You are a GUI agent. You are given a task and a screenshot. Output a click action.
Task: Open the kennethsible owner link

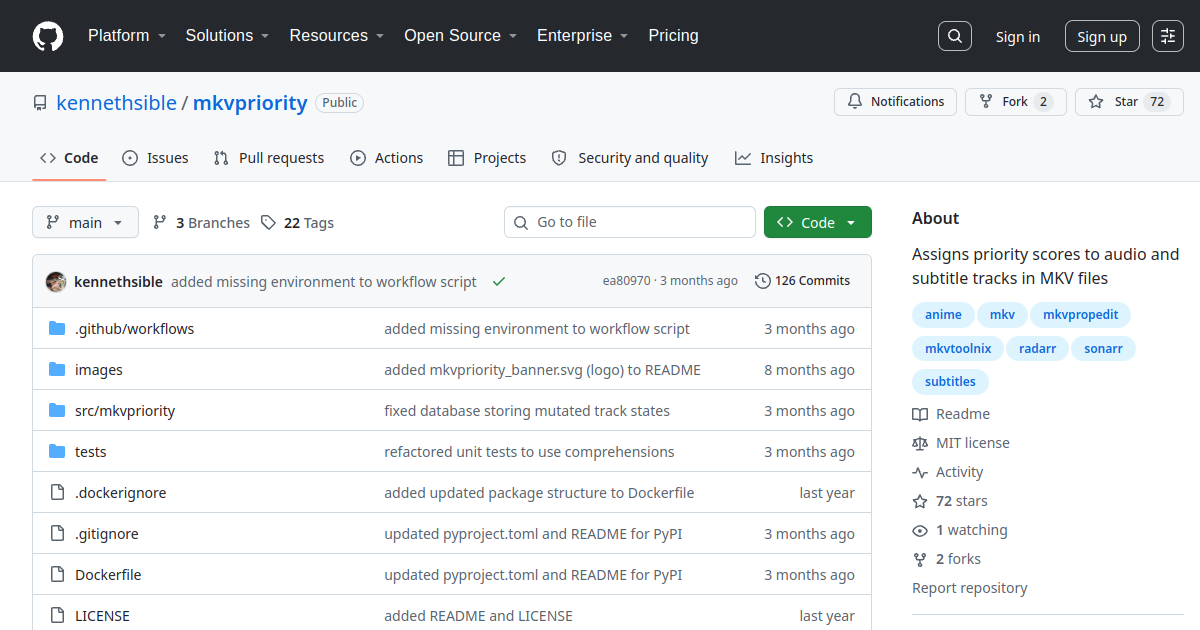click(x=116, y=103)
